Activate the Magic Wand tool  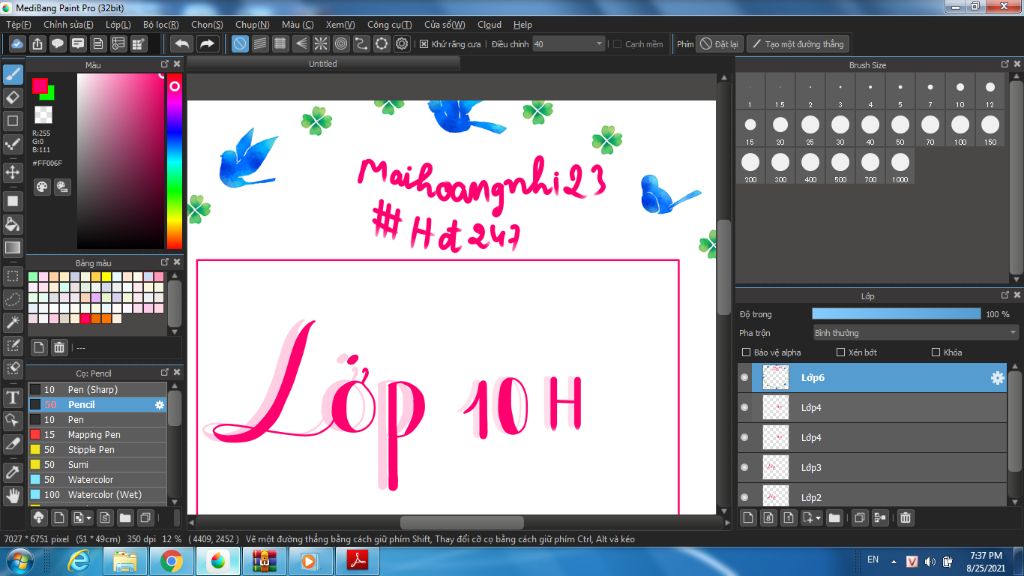pos(12,322)
